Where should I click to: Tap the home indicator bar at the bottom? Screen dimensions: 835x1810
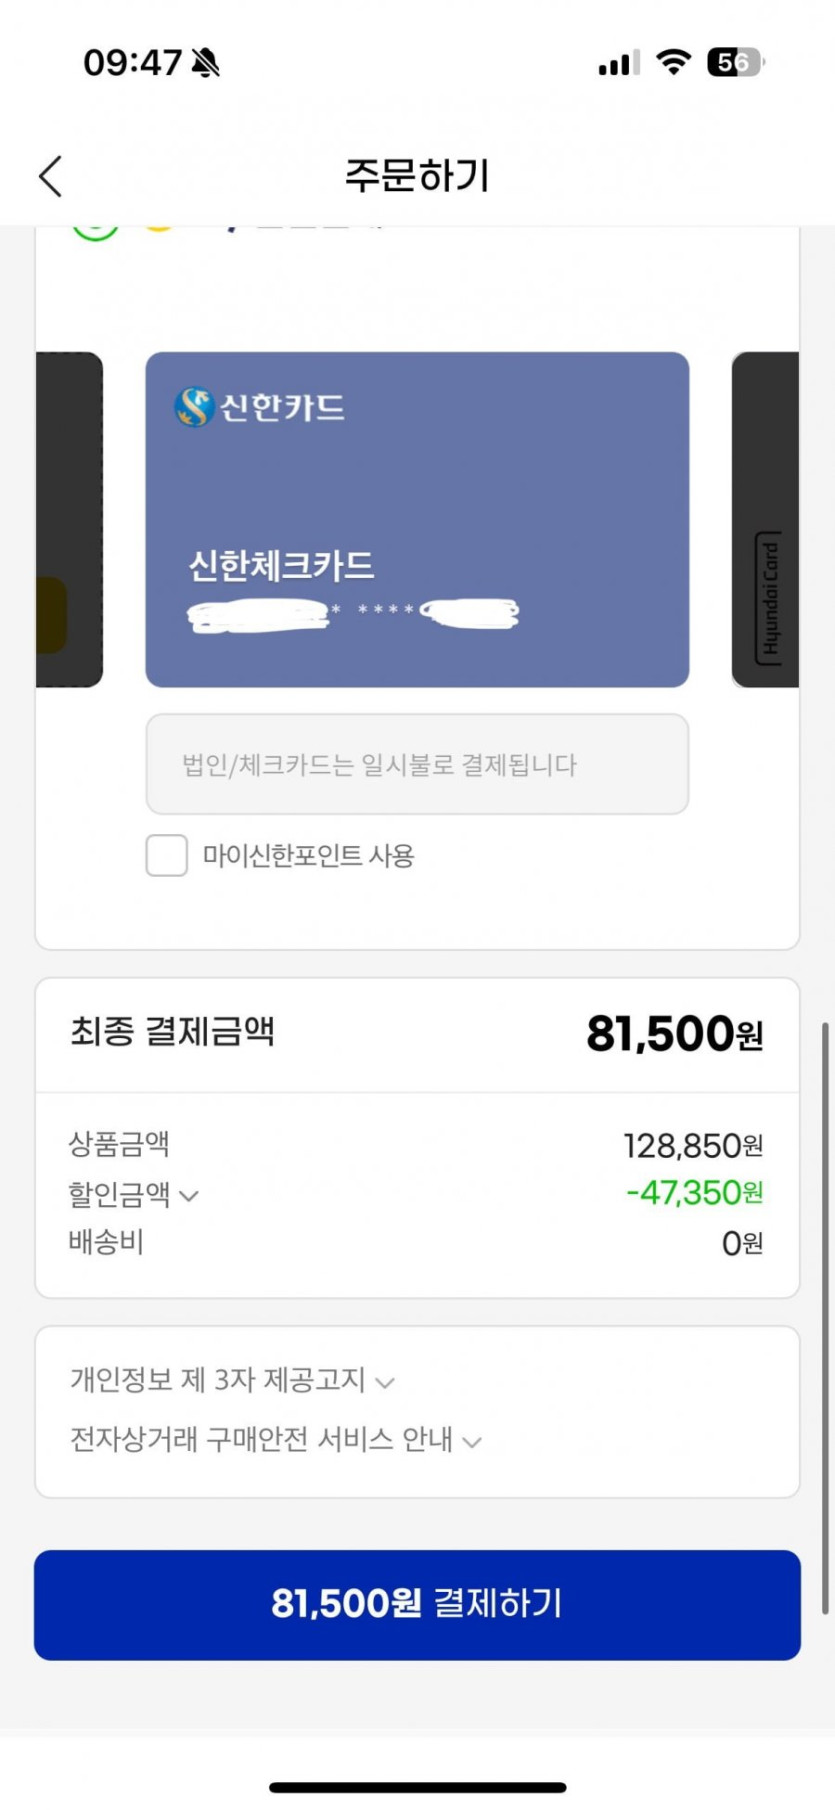(417, 1787)
